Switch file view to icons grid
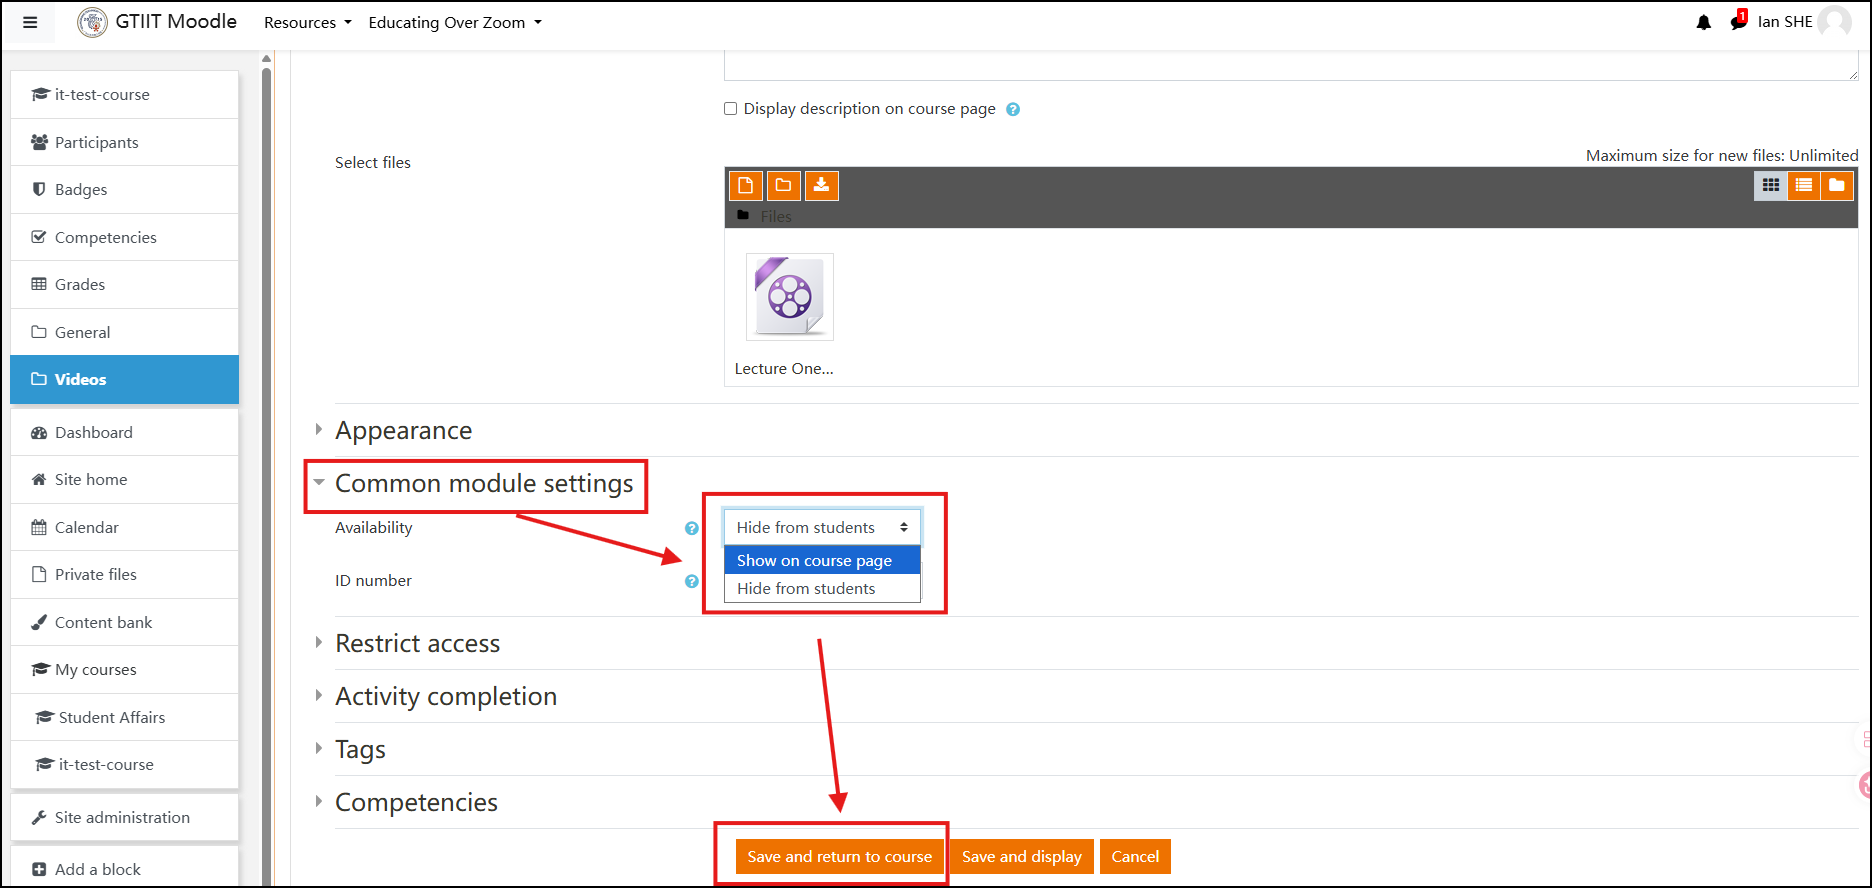Image resolution: width=1872 pixels, height=888 pixels. [x=1770, y=185]
